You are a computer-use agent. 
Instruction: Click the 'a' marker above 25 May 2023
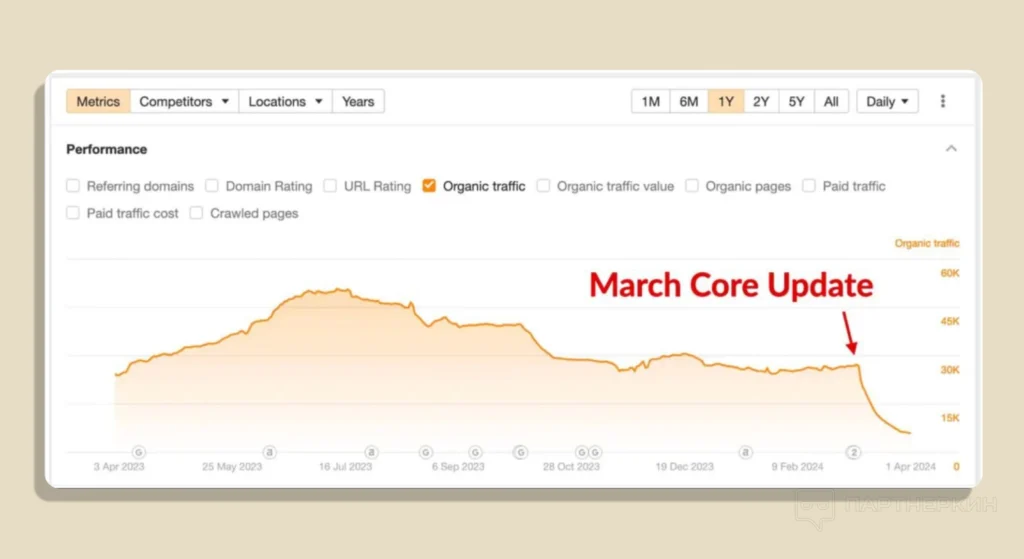[x=270, y=452]
